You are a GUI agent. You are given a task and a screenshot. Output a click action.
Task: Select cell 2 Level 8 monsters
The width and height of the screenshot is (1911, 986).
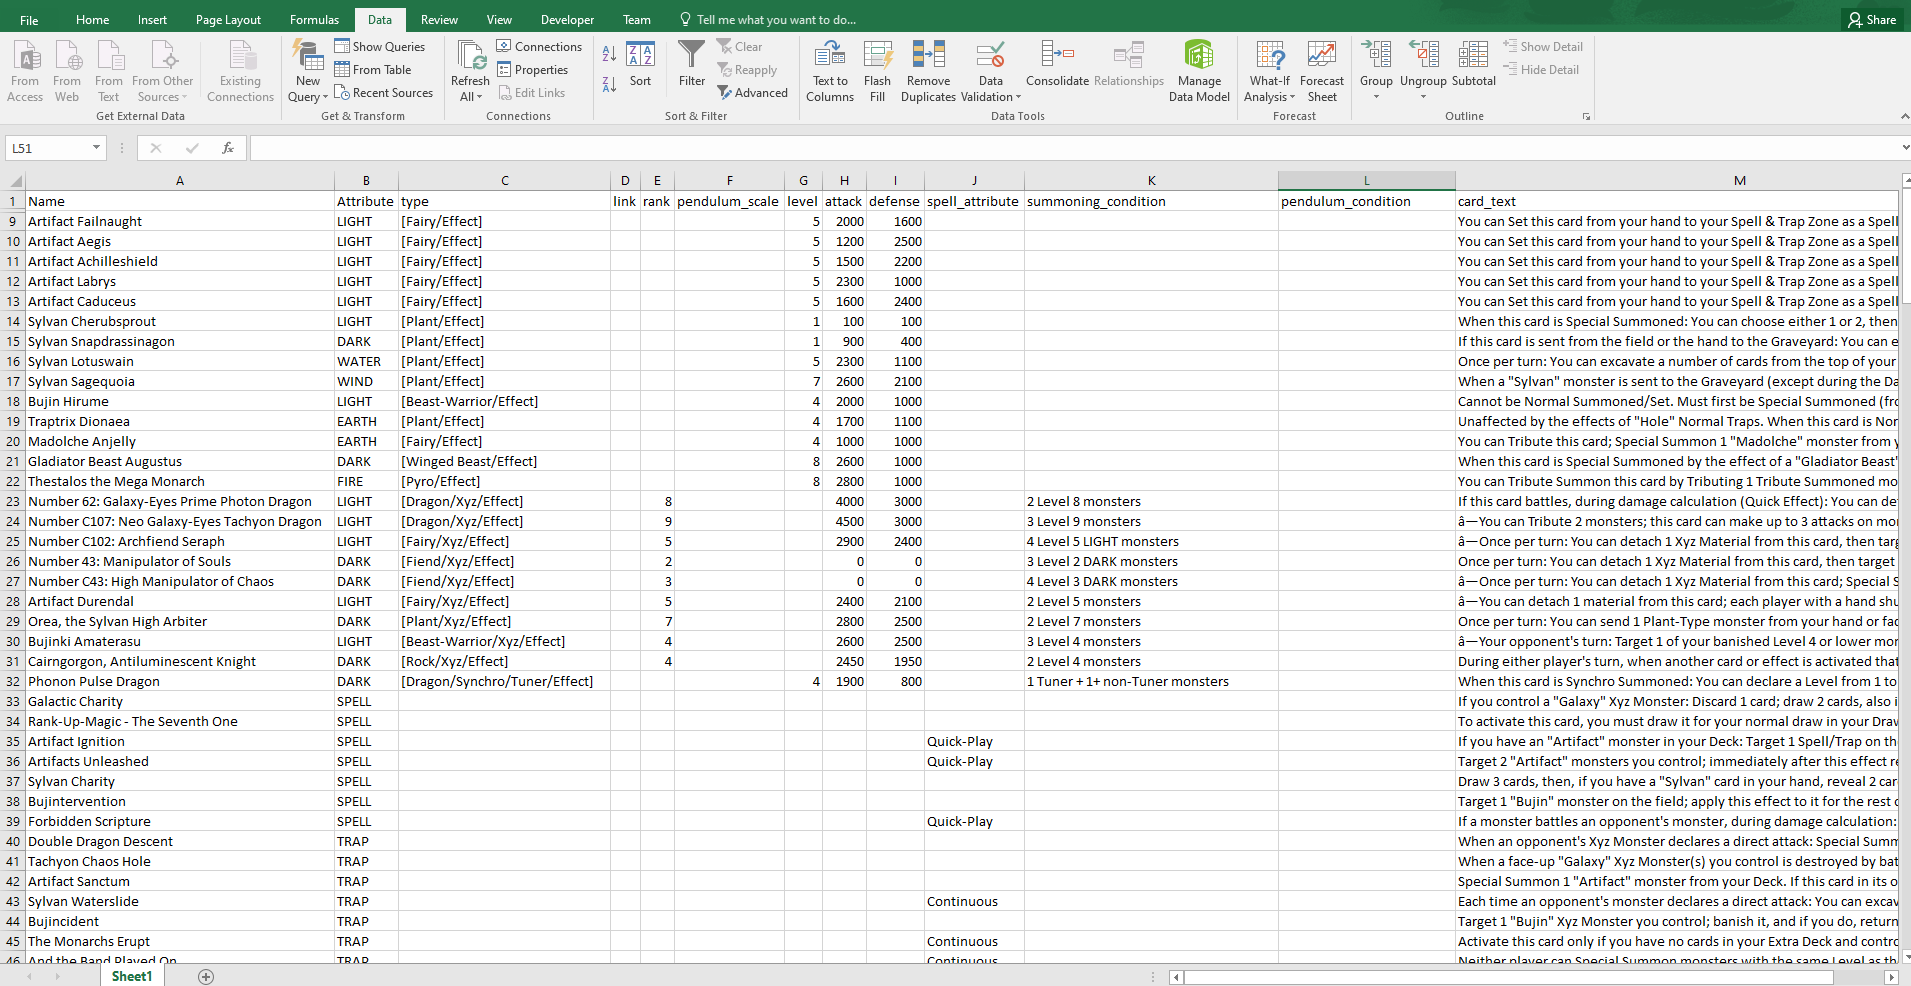click(x=1151, y=501)
